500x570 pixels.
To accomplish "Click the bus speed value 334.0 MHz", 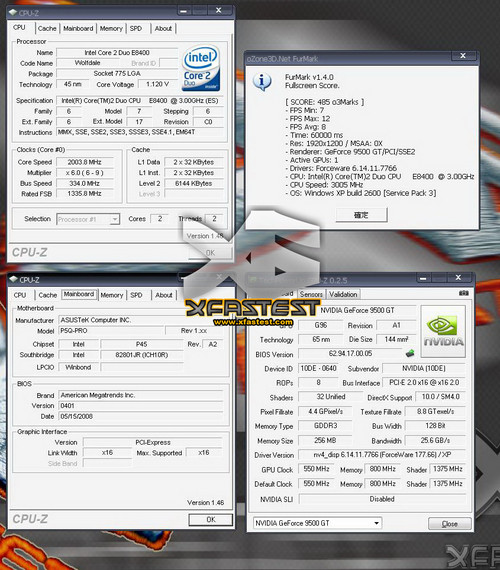I will coord(85,183).
